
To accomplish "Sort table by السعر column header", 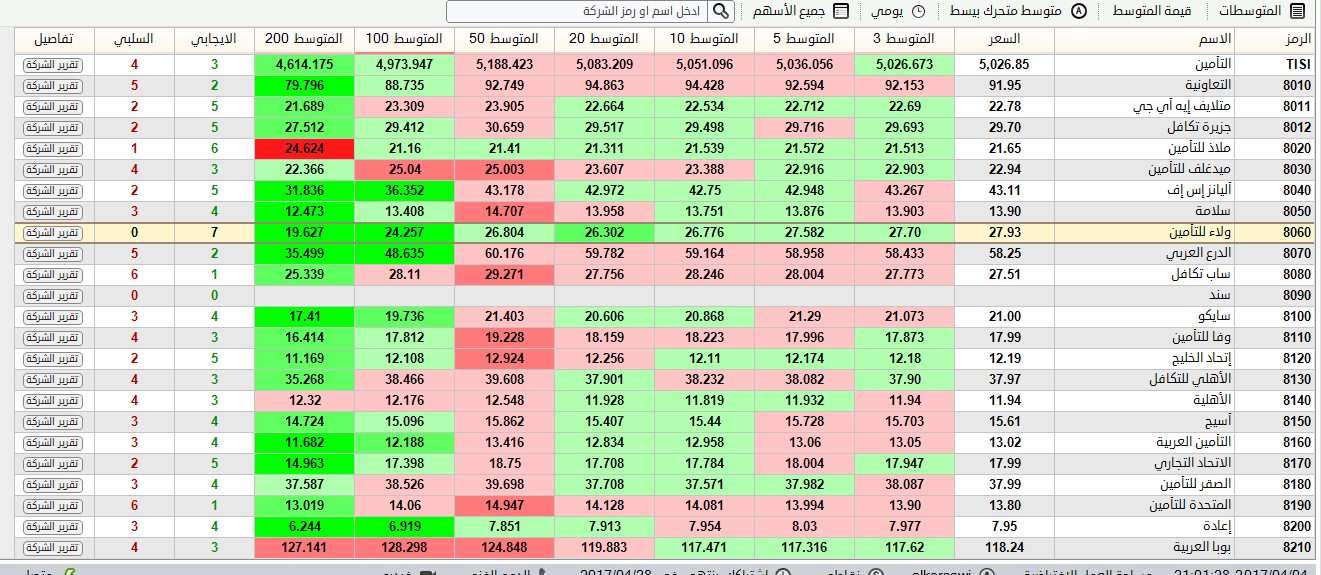I will click(1004, 39).
